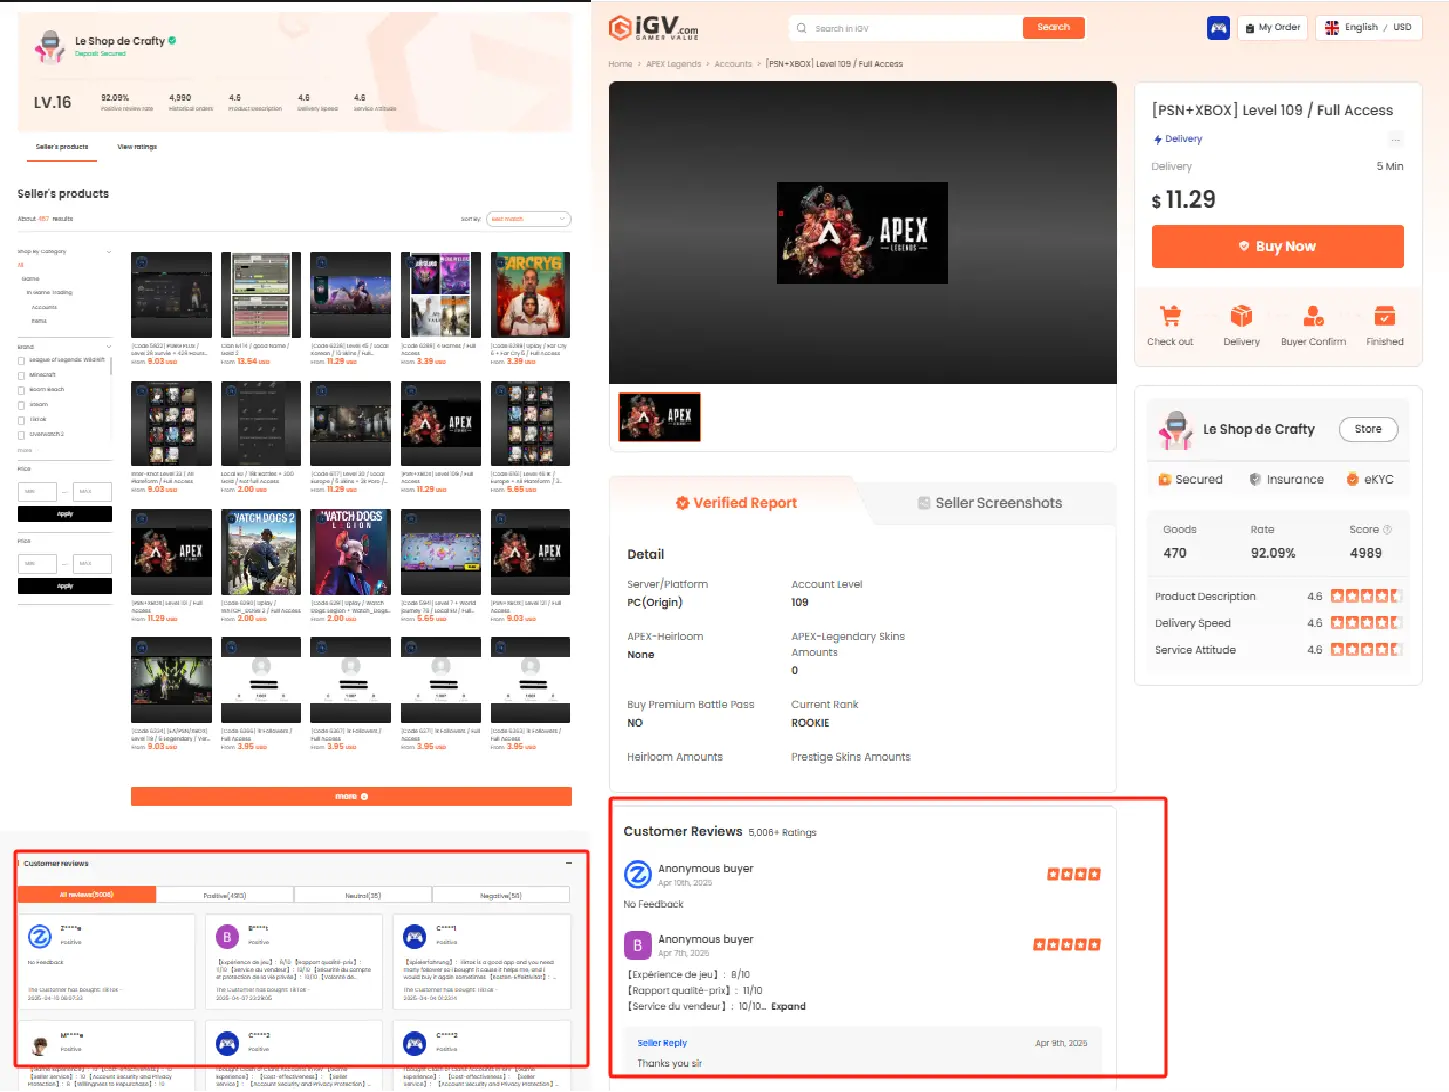Expand the truncated French review text
This screenshot has width=1449, height=1092.
point(788,1007)
